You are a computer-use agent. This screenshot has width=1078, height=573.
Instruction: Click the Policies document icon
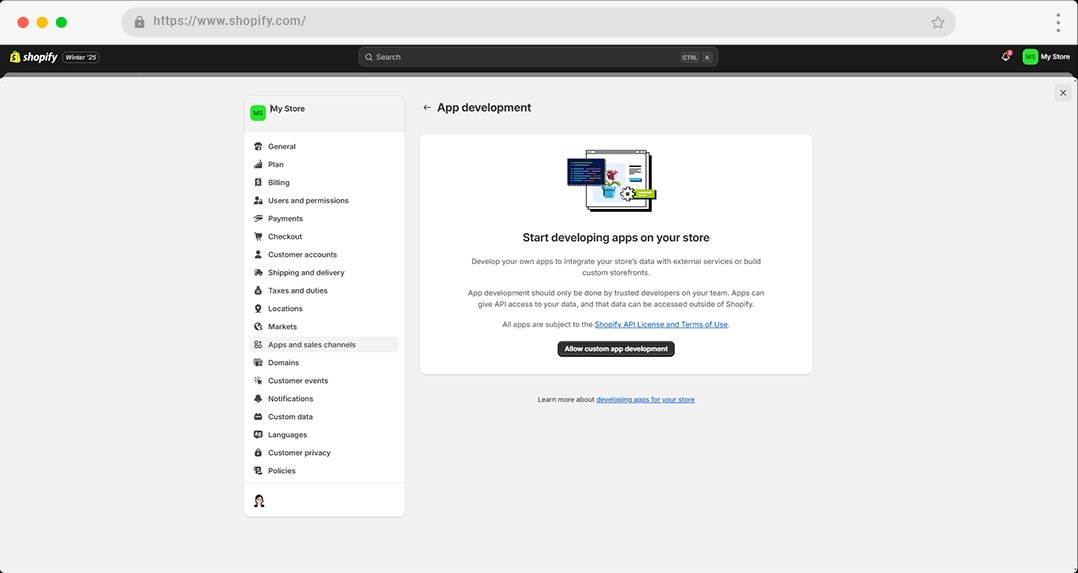click(258, 471)
